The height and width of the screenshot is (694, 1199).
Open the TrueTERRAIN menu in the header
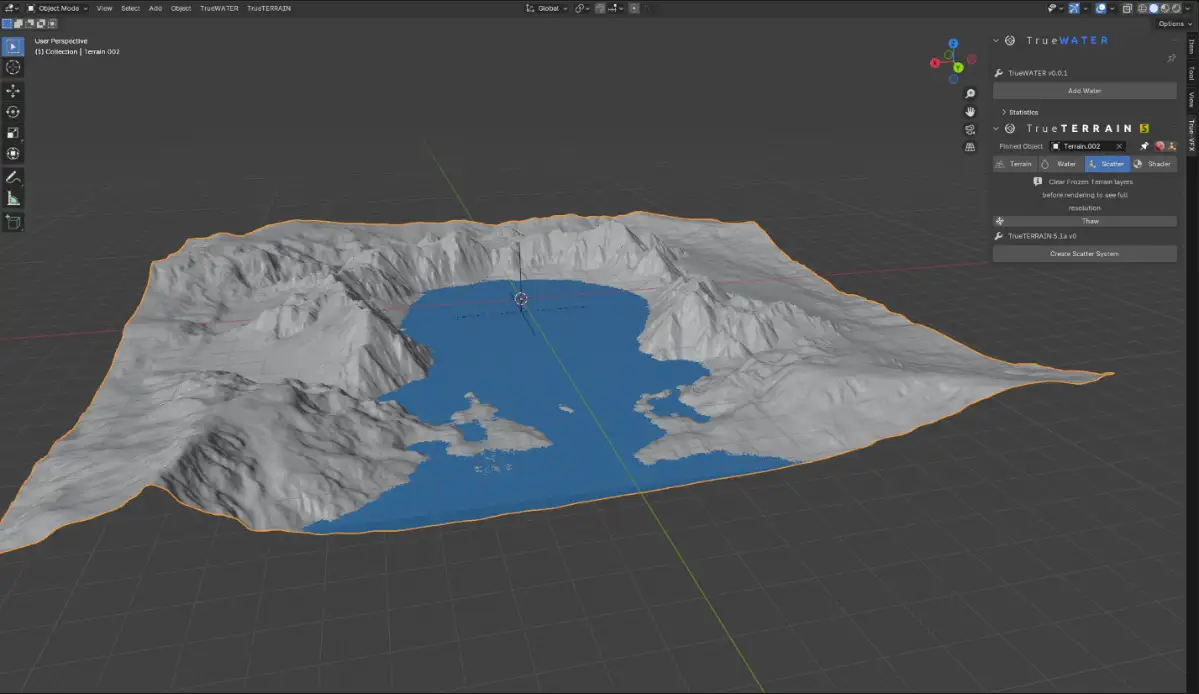(269, 8)
